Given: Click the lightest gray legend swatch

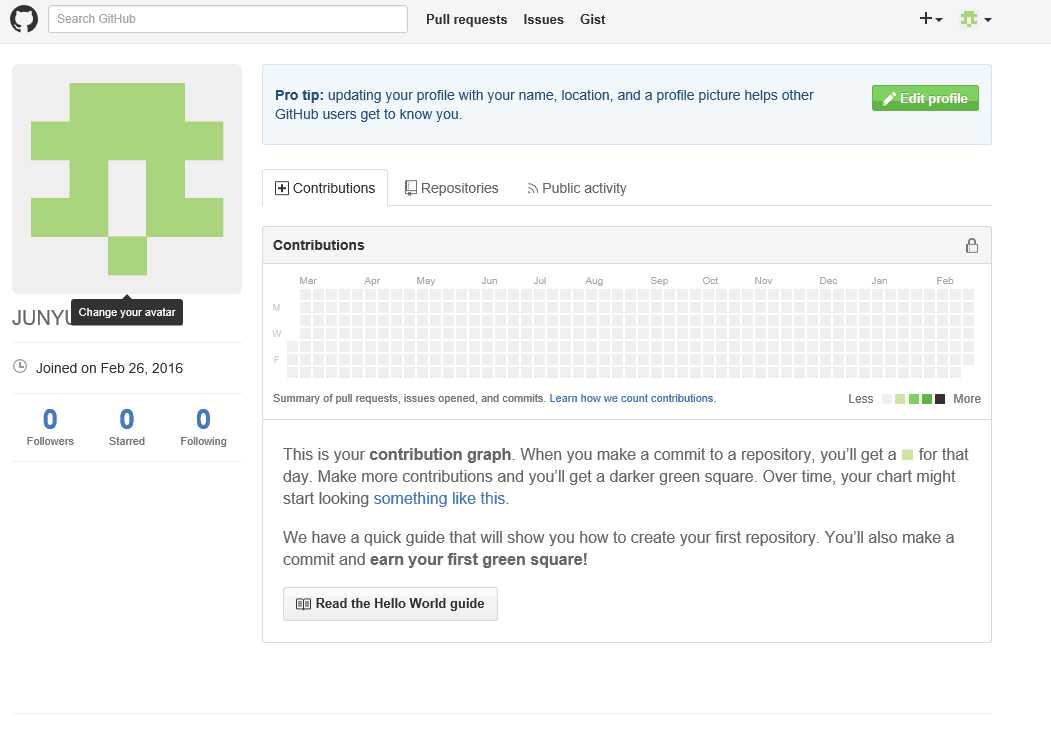Looking at the screenshot, I should point(887,399).
